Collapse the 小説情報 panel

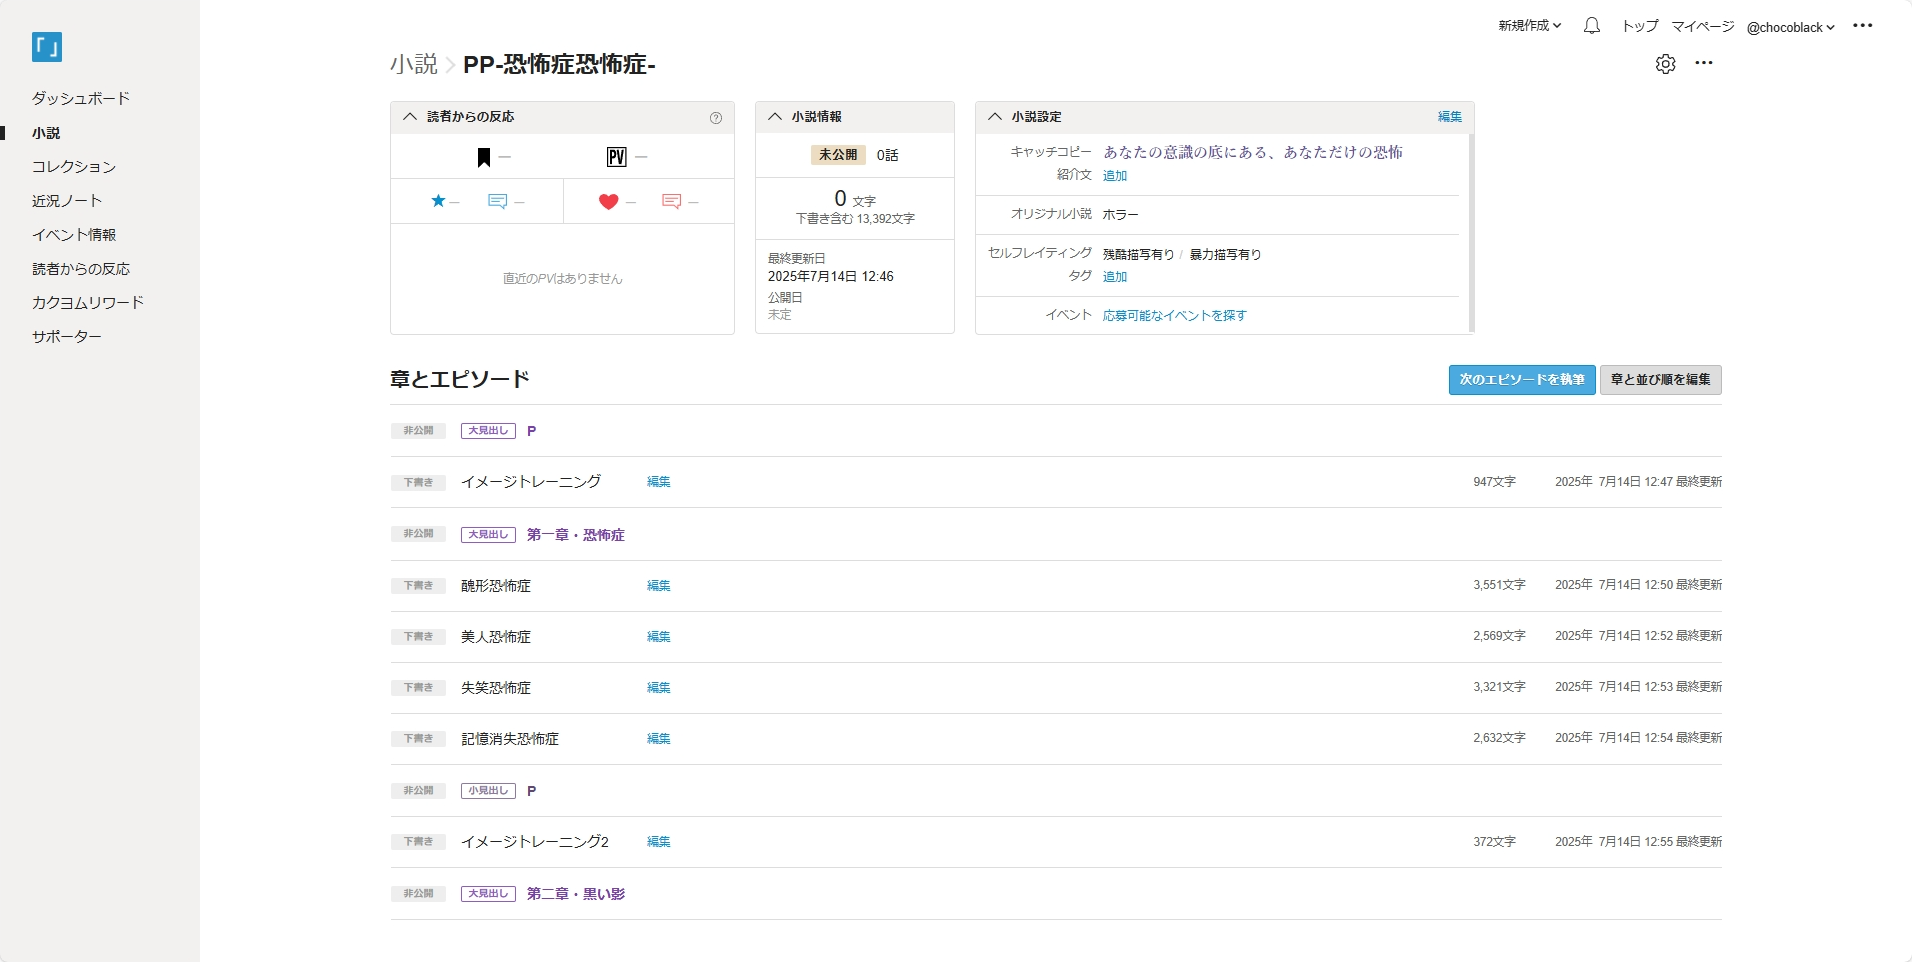[775, 117]
